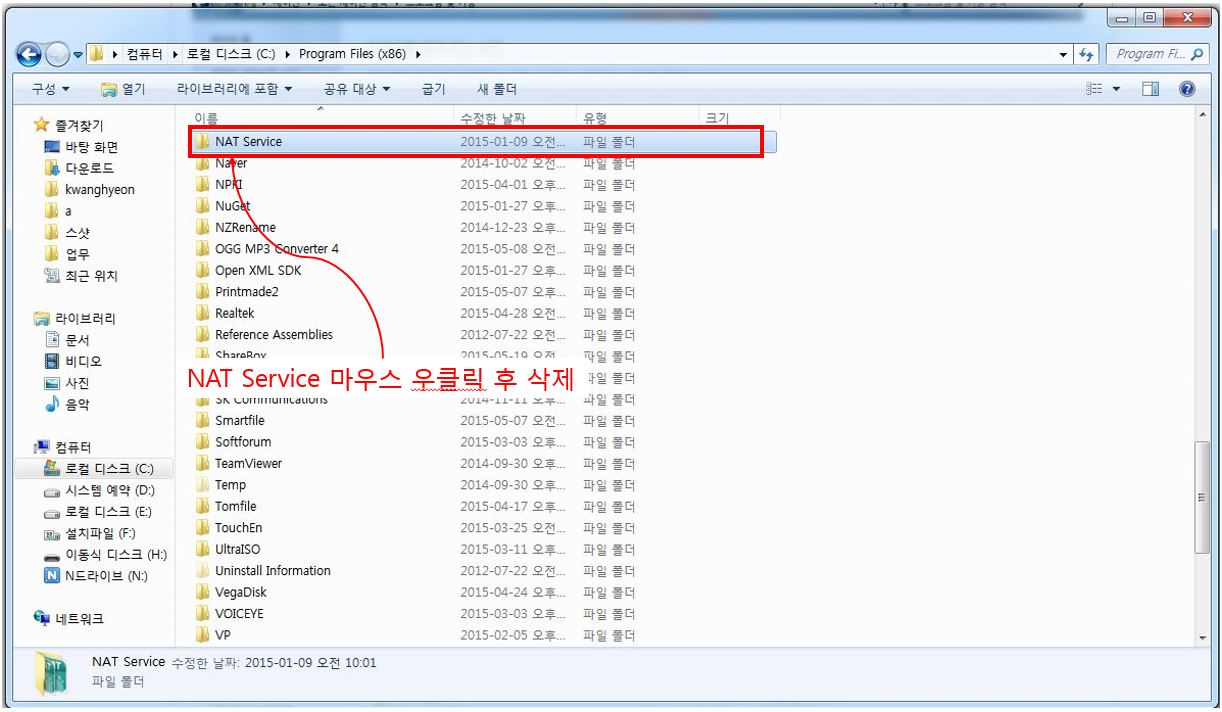Open 라이브러리에 포함 menu
Image resolution: width=1222 pixels, height=712 pixels.
click(234, 90)
